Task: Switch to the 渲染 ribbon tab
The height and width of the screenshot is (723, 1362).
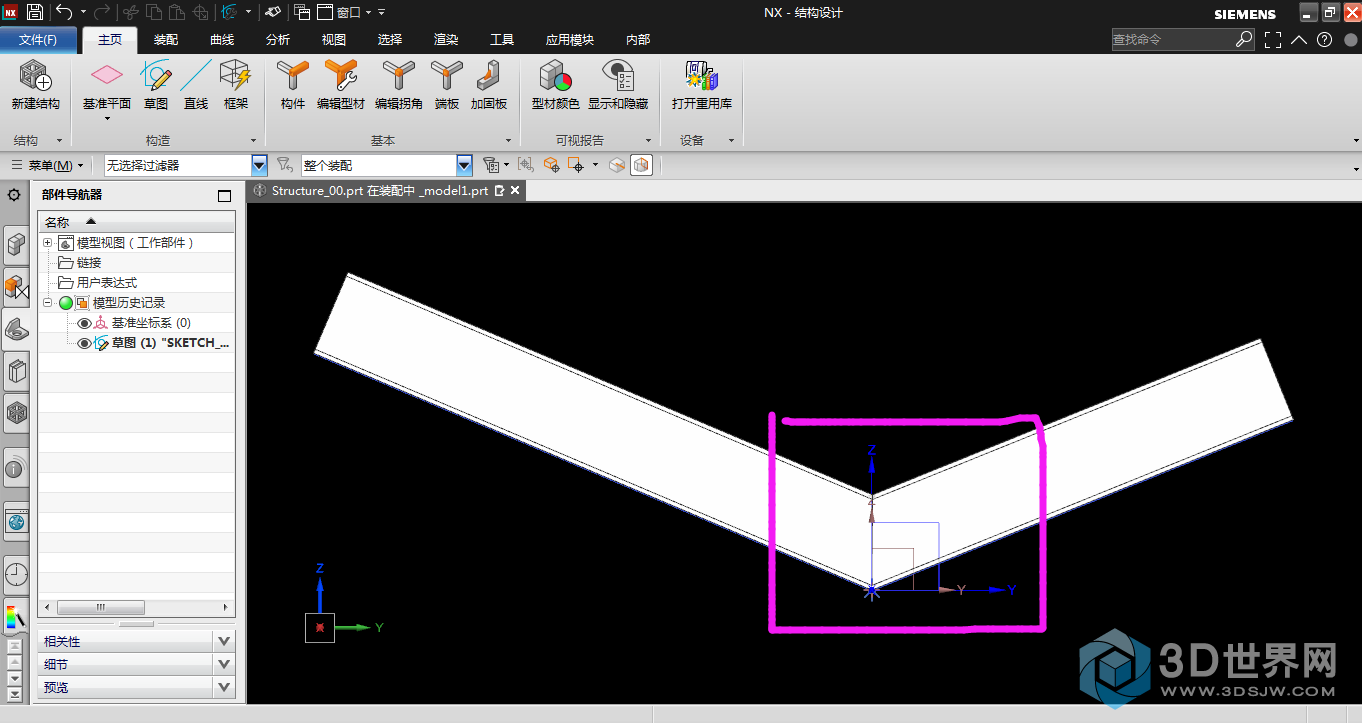Action: pyautogui.click(x=446, y=40)
